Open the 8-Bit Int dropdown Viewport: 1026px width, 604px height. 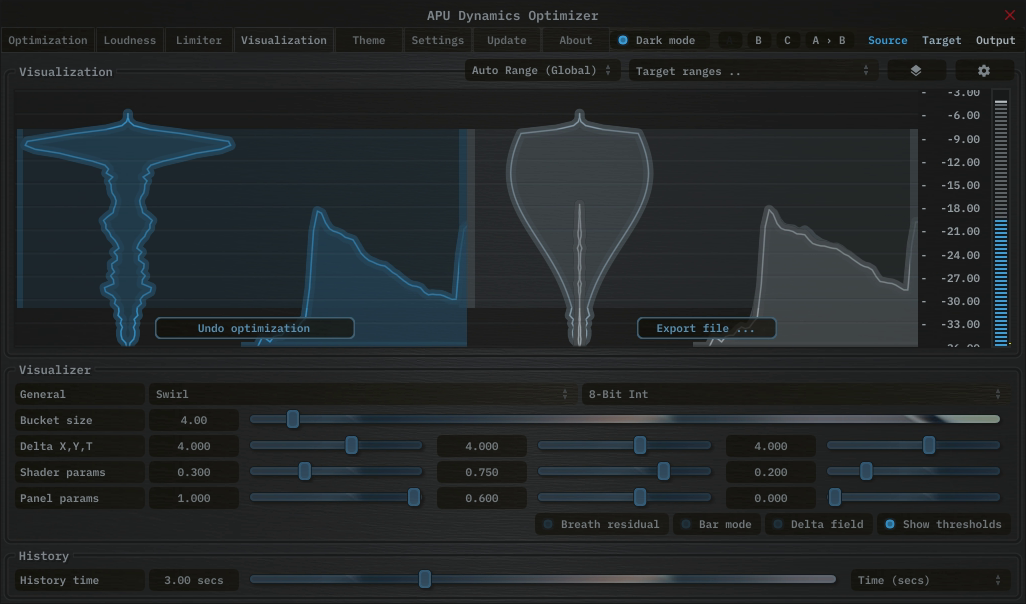point(793,394)
